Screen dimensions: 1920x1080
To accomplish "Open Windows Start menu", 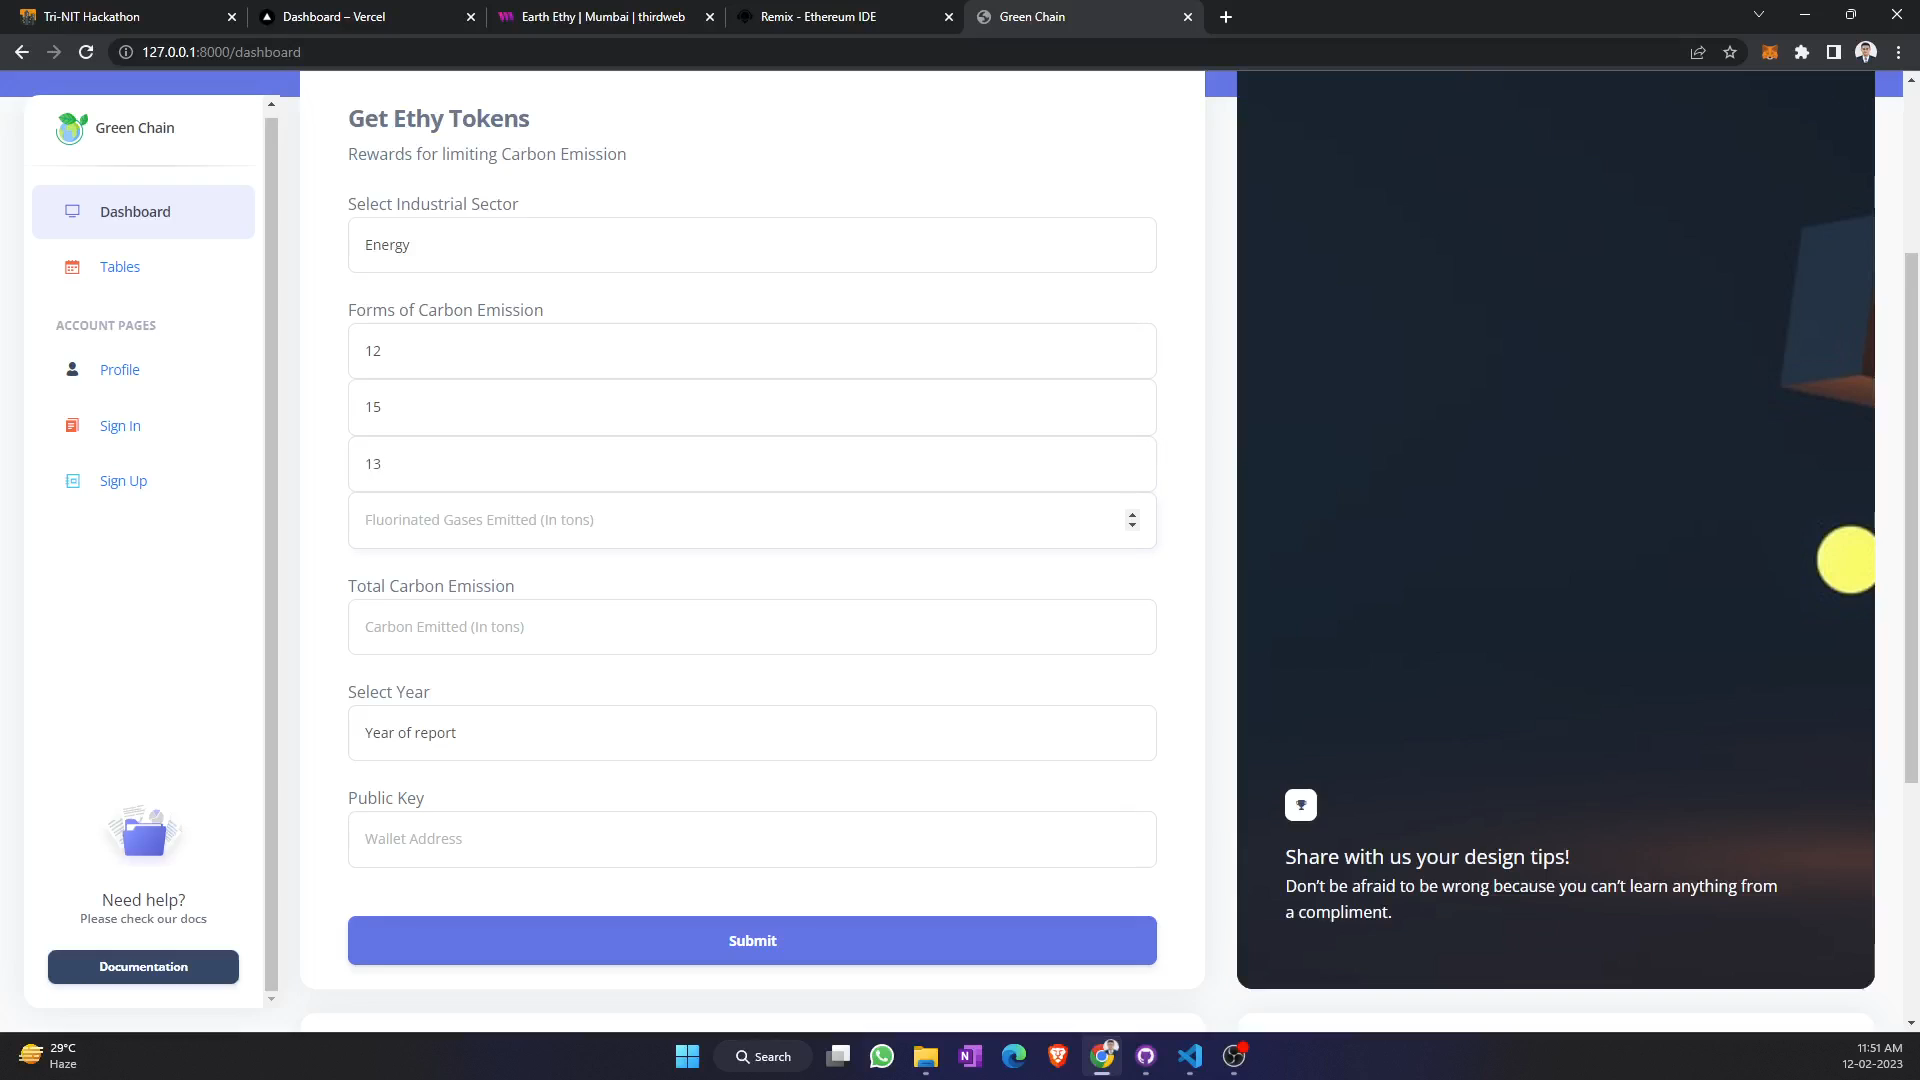I will (687, 1056).
